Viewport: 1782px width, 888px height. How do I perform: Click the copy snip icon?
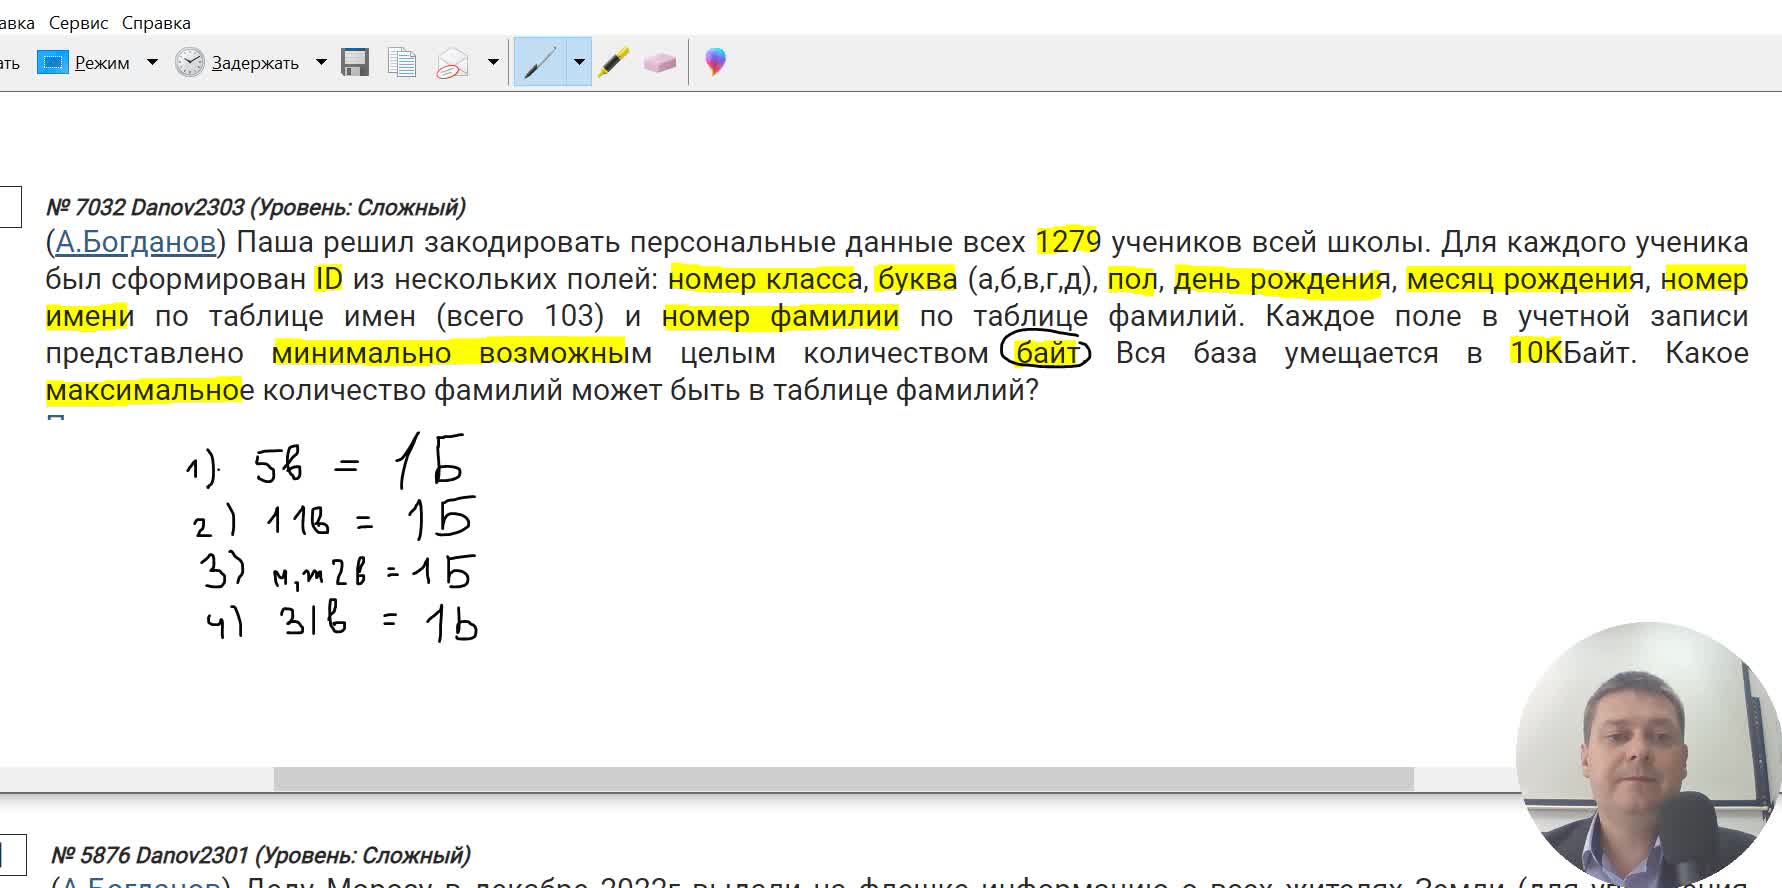pos(401,62)
